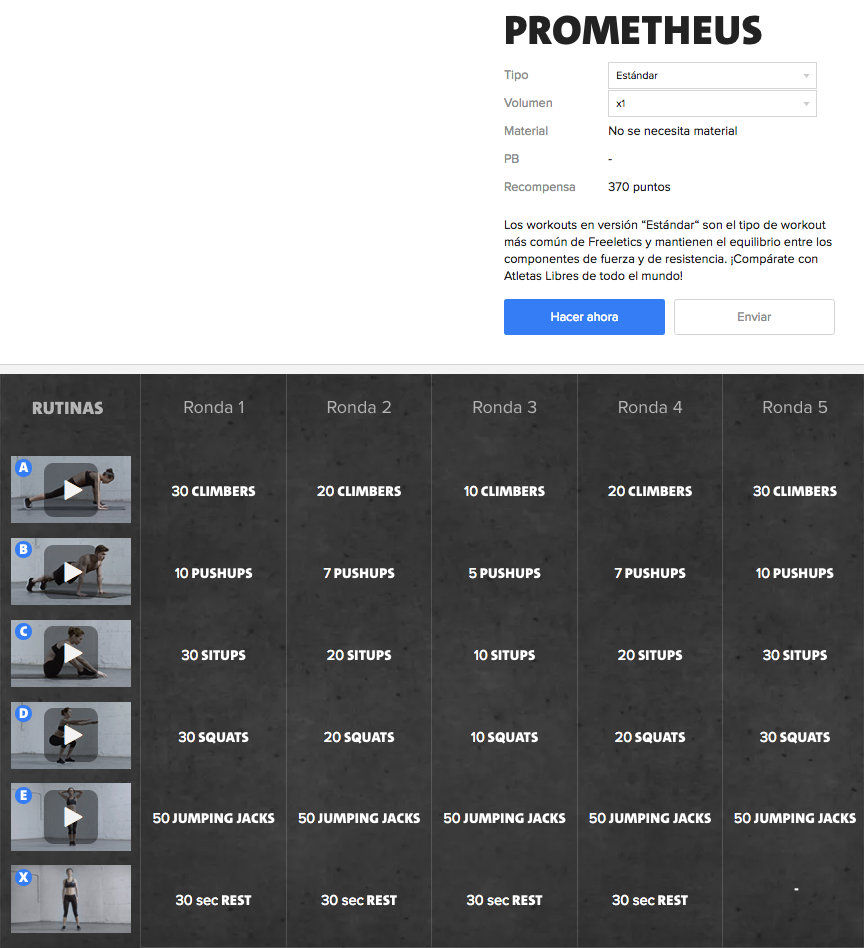Image resolution: width=864 pixels, height=948 pixels.
Task: Click the 370 puntos Recompensa value
Action: point(639,187)
